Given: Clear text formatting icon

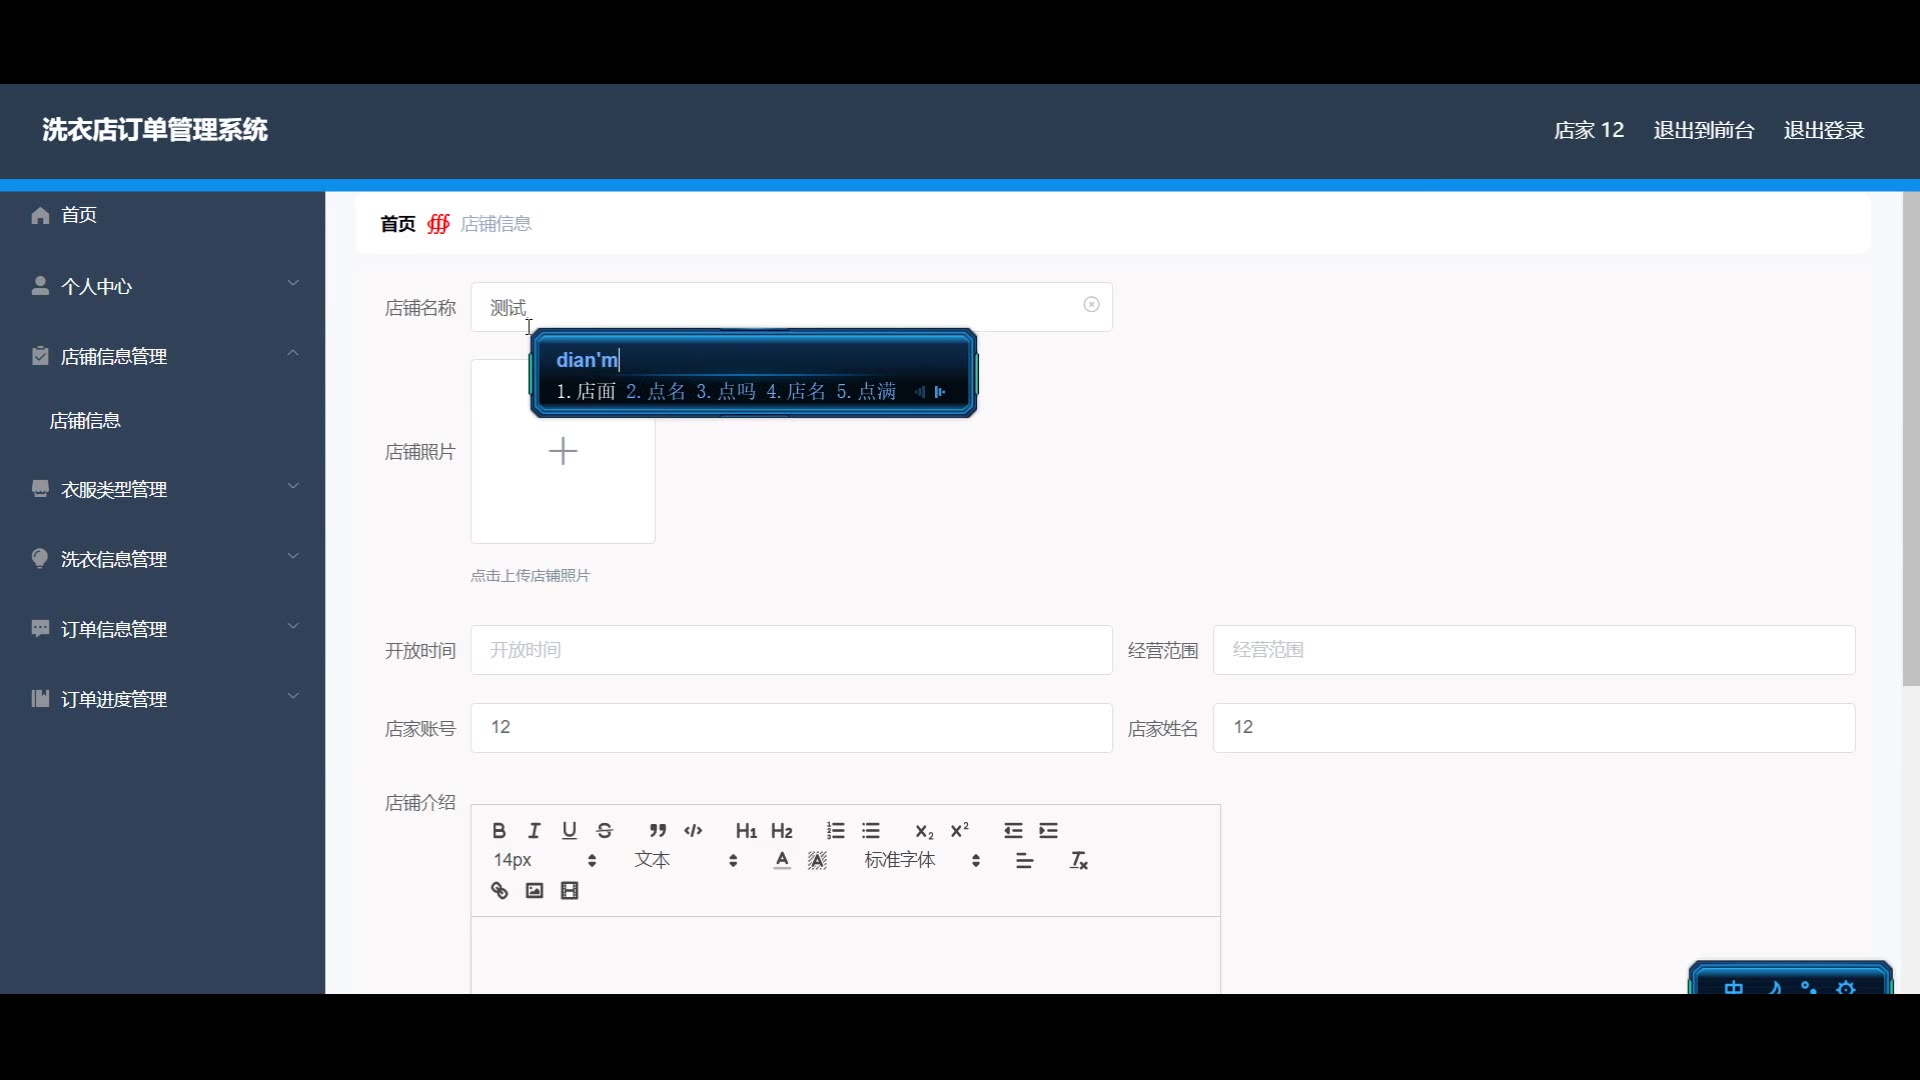Looking at the screenshot, I should [x=1079, y=861].
